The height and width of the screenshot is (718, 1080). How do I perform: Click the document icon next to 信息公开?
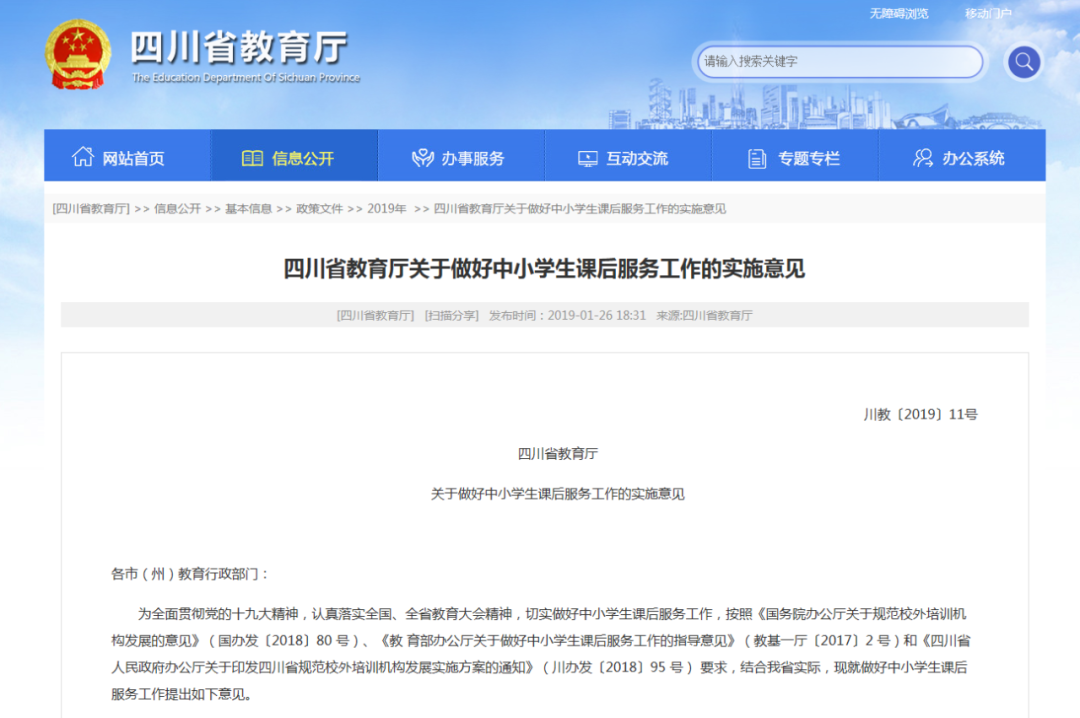click(x=254, y=156)
